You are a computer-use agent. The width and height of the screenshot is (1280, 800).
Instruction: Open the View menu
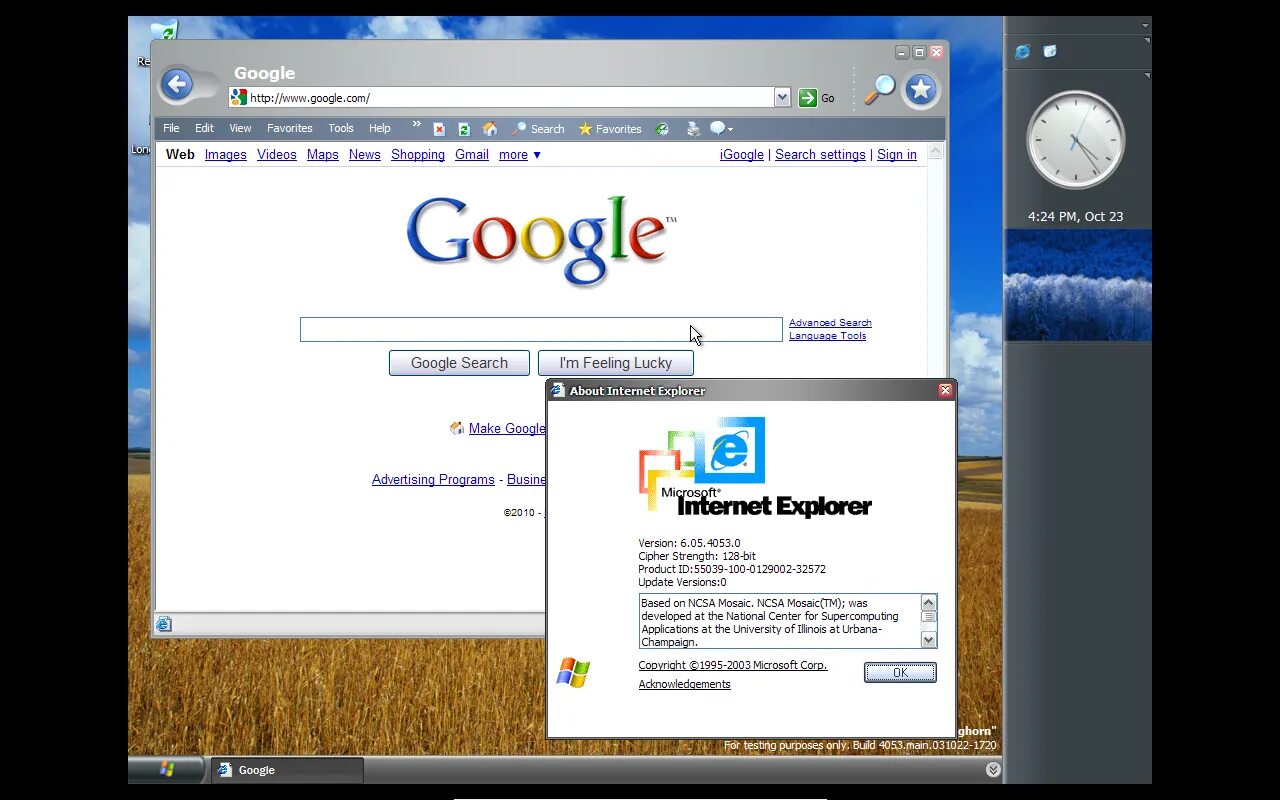(241, 129)
